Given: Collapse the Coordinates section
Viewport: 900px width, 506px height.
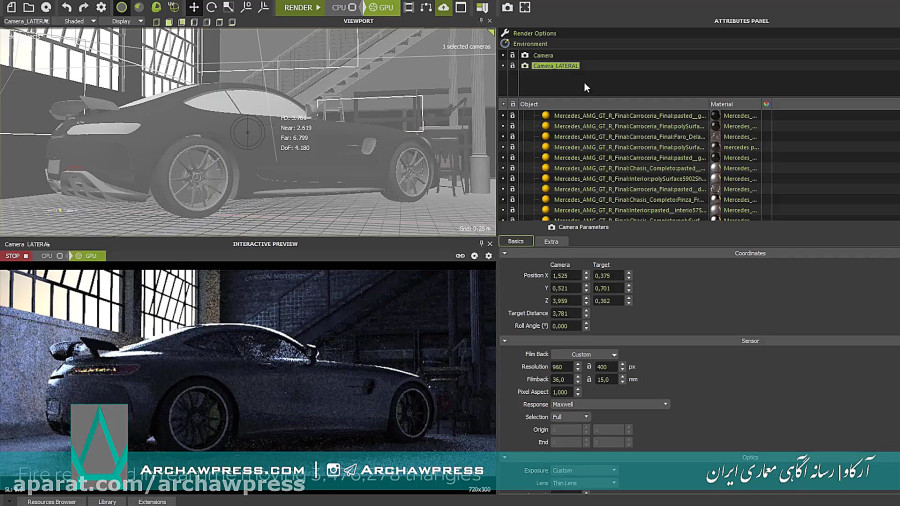Looking at the screenshot, I should coord(505,253).
